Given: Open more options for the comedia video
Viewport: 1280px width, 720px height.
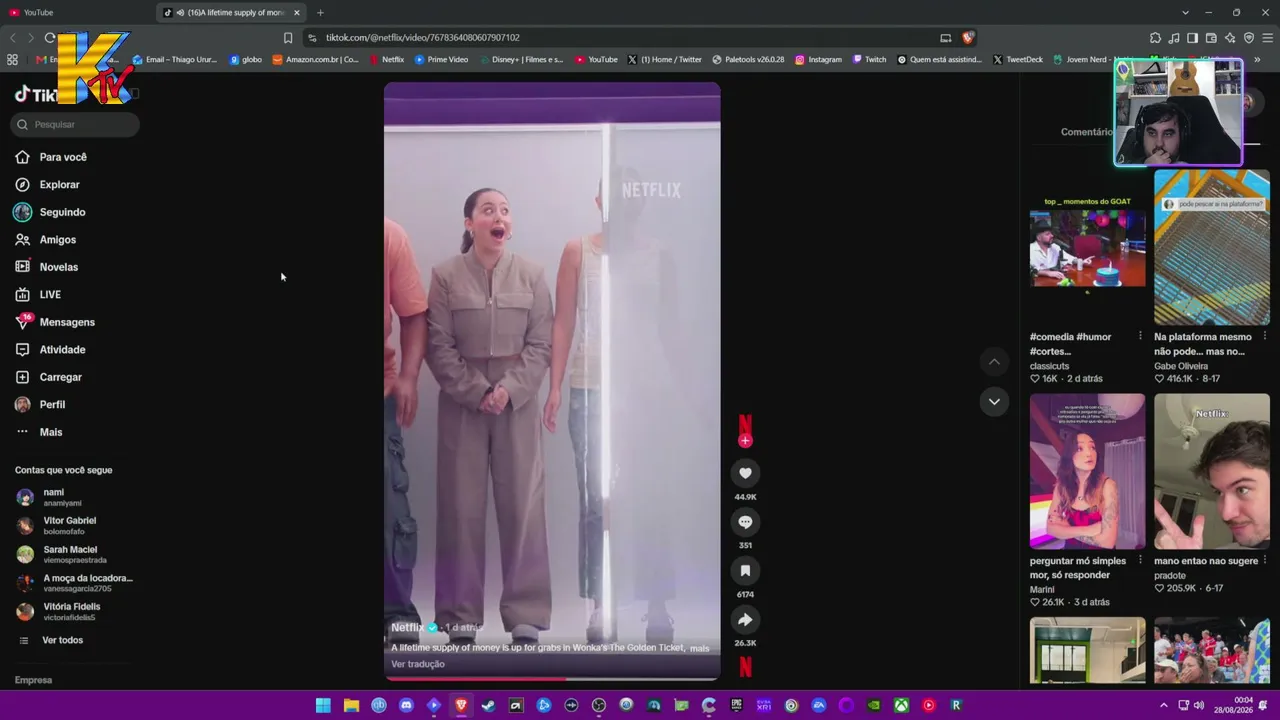Looking at the screenshot, I should (x=1140, y=336).
